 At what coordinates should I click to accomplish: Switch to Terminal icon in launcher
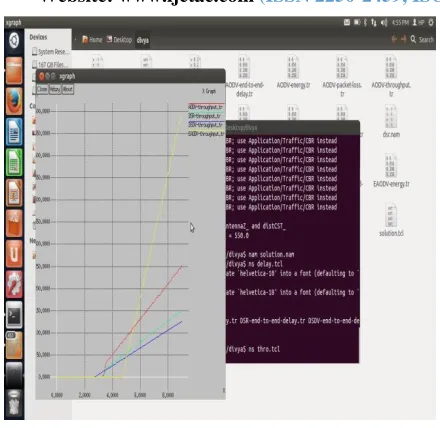pyautogui.click(x=14, y=314)
